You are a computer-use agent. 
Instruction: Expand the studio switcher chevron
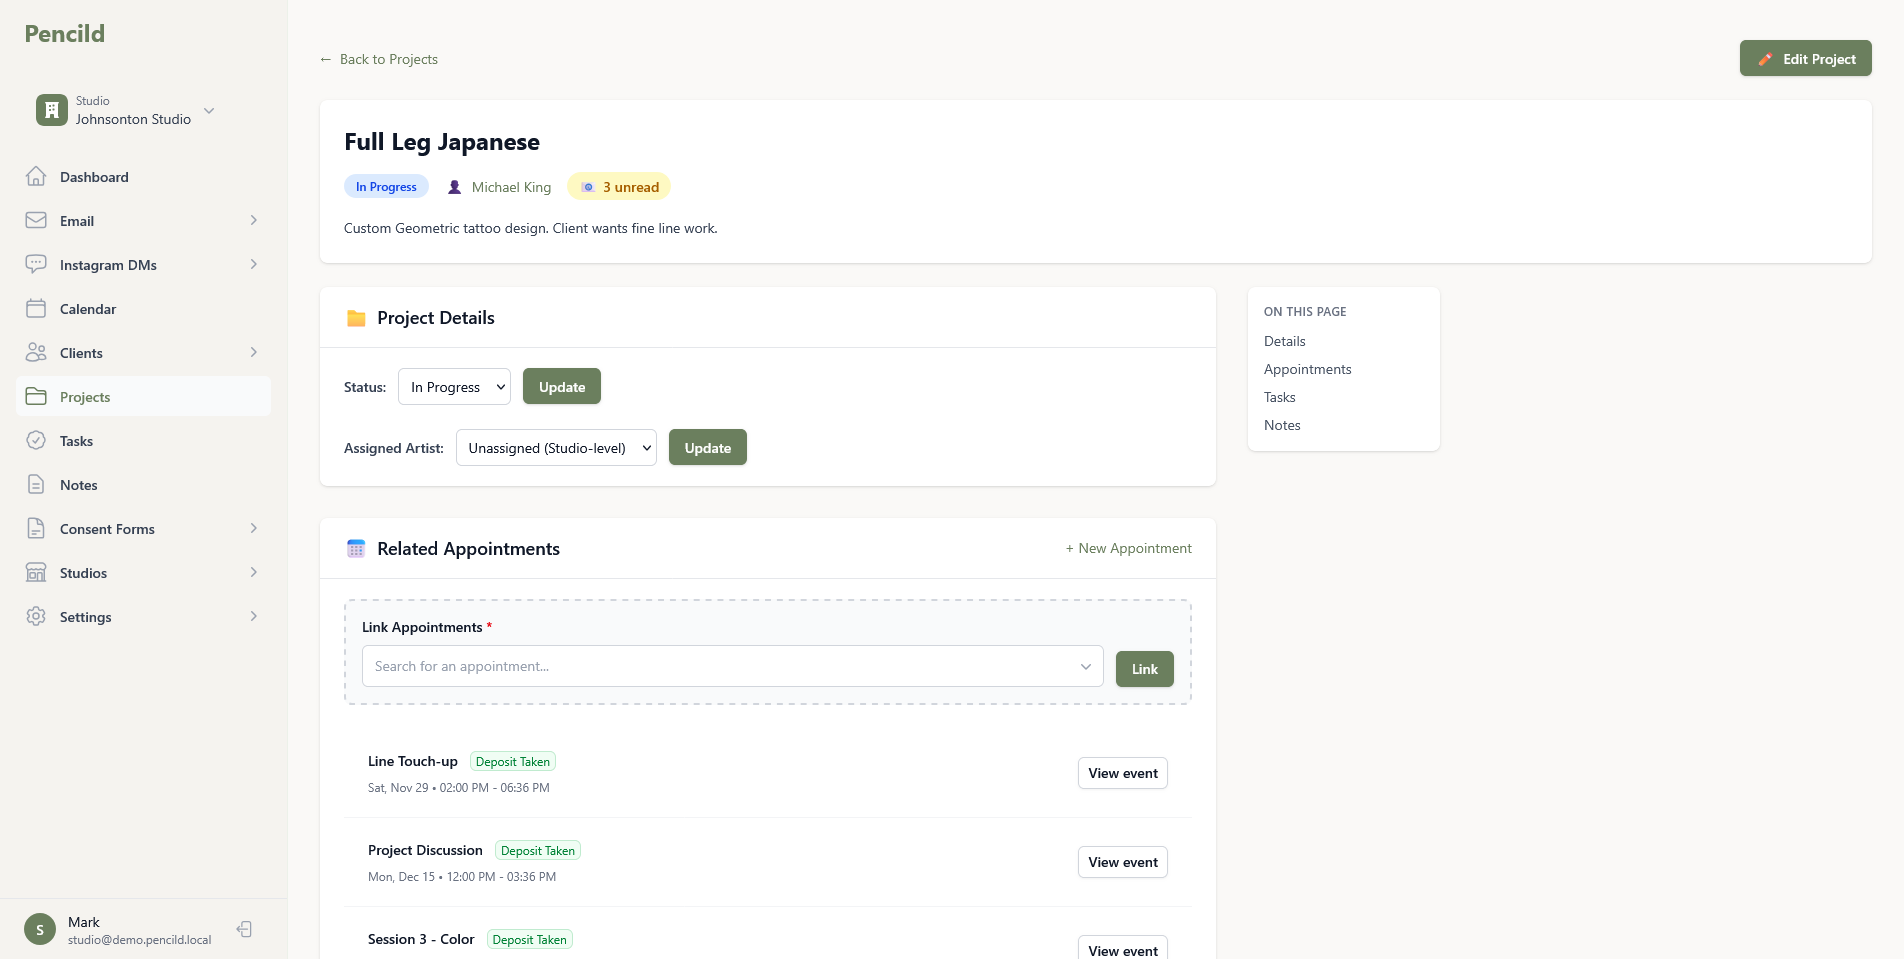pyautogui.click(x=208, y=110)
